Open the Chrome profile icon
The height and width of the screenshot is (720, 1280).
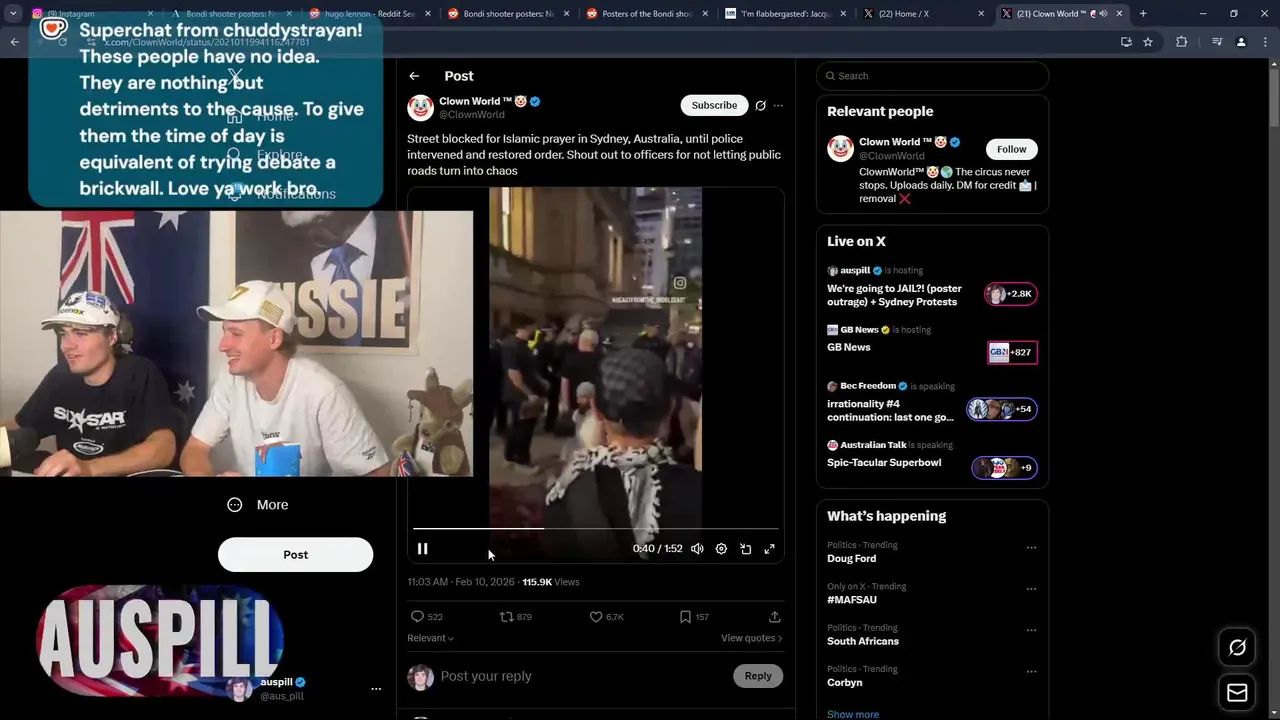point(1241,42)
